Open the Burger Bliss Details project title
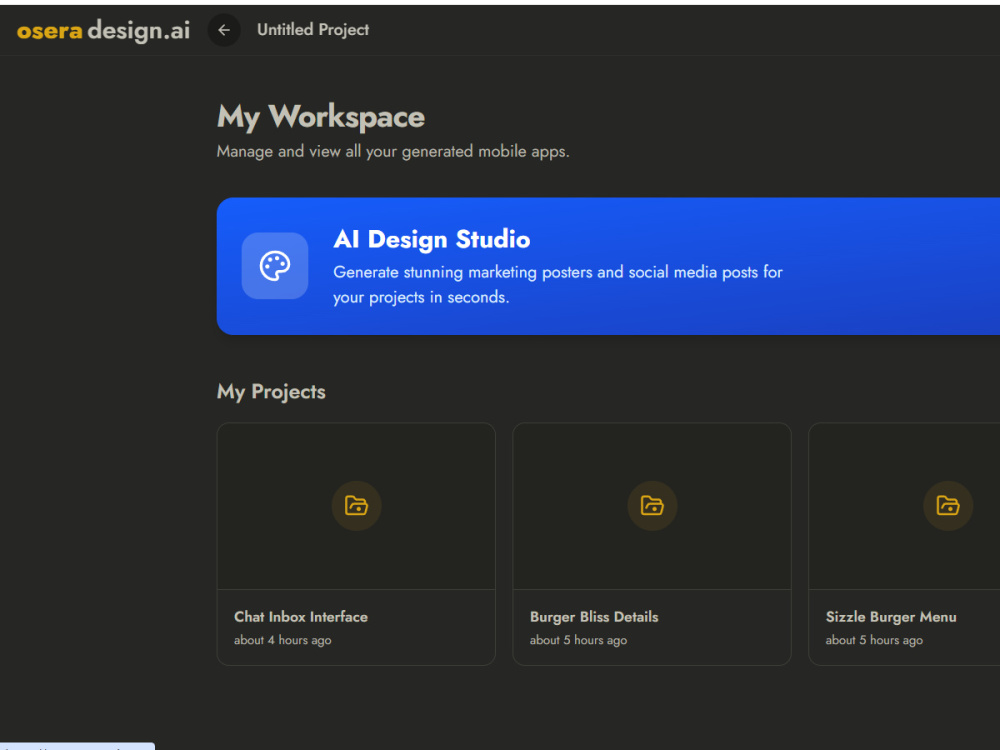 click(x=594, y=617)
